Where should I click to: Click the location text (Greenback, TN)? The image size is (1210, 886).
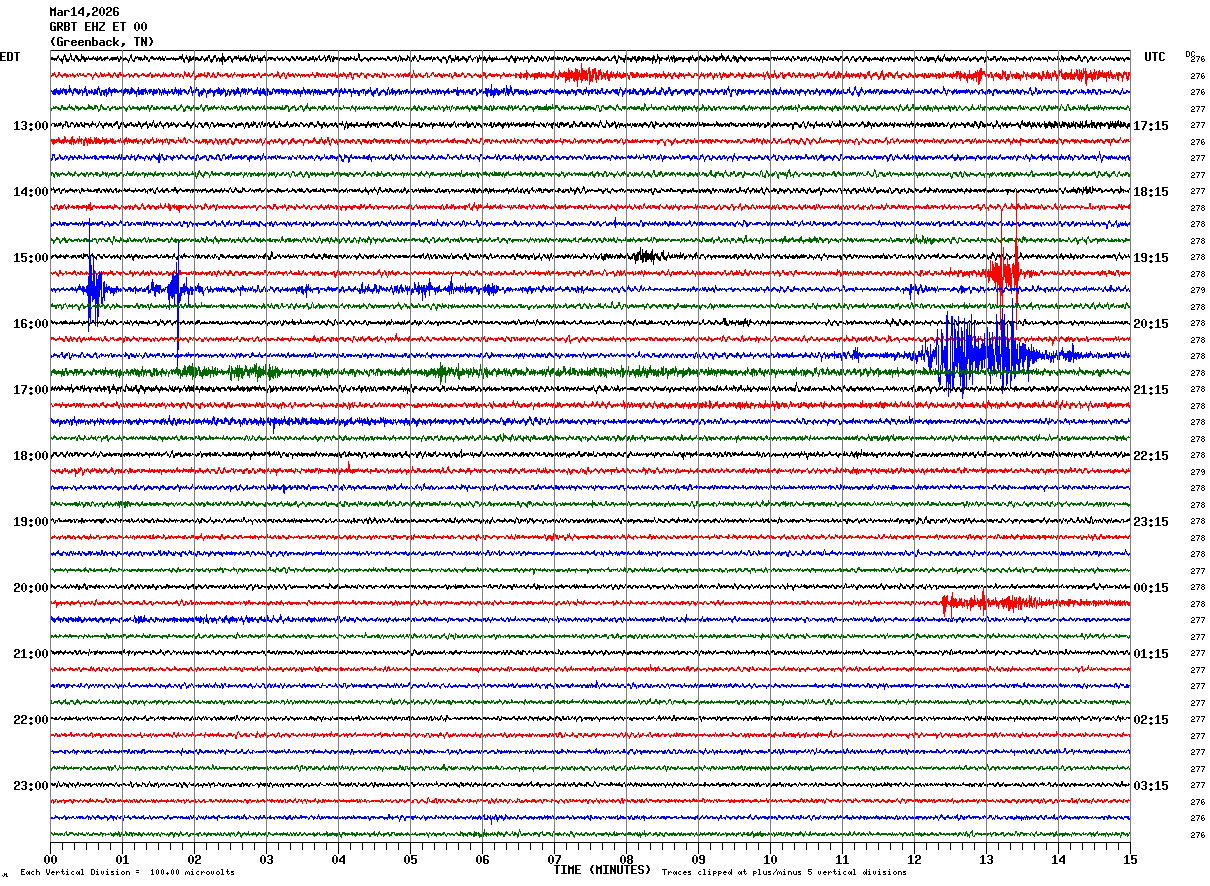click(x=102, y=42)
